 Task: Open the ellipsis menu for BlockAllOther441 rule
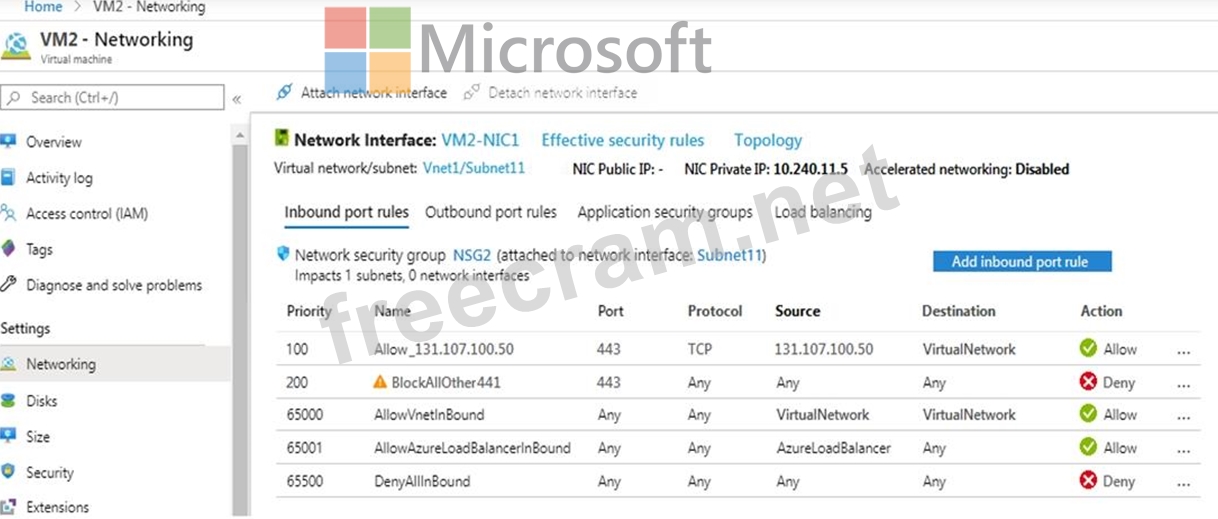[x=1184, y=384]
